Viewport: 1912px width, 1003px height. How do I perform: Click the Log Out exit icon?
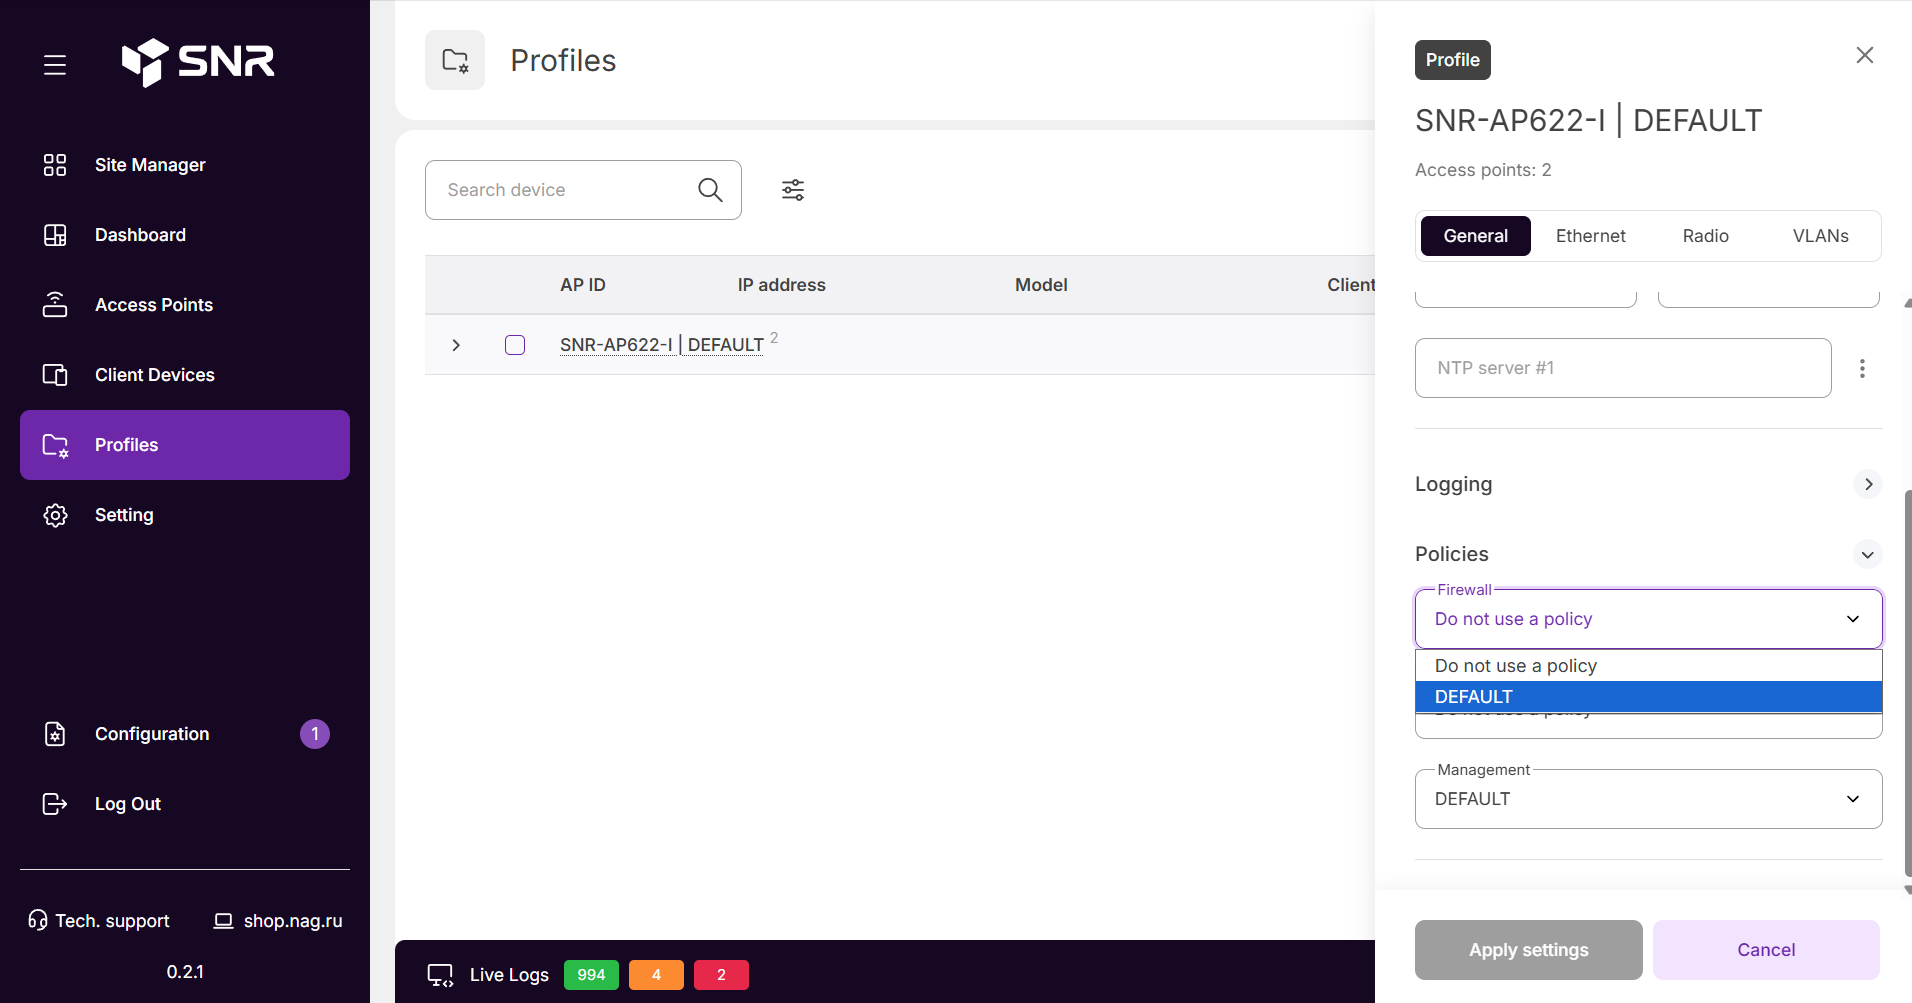(x=55, y=804)
